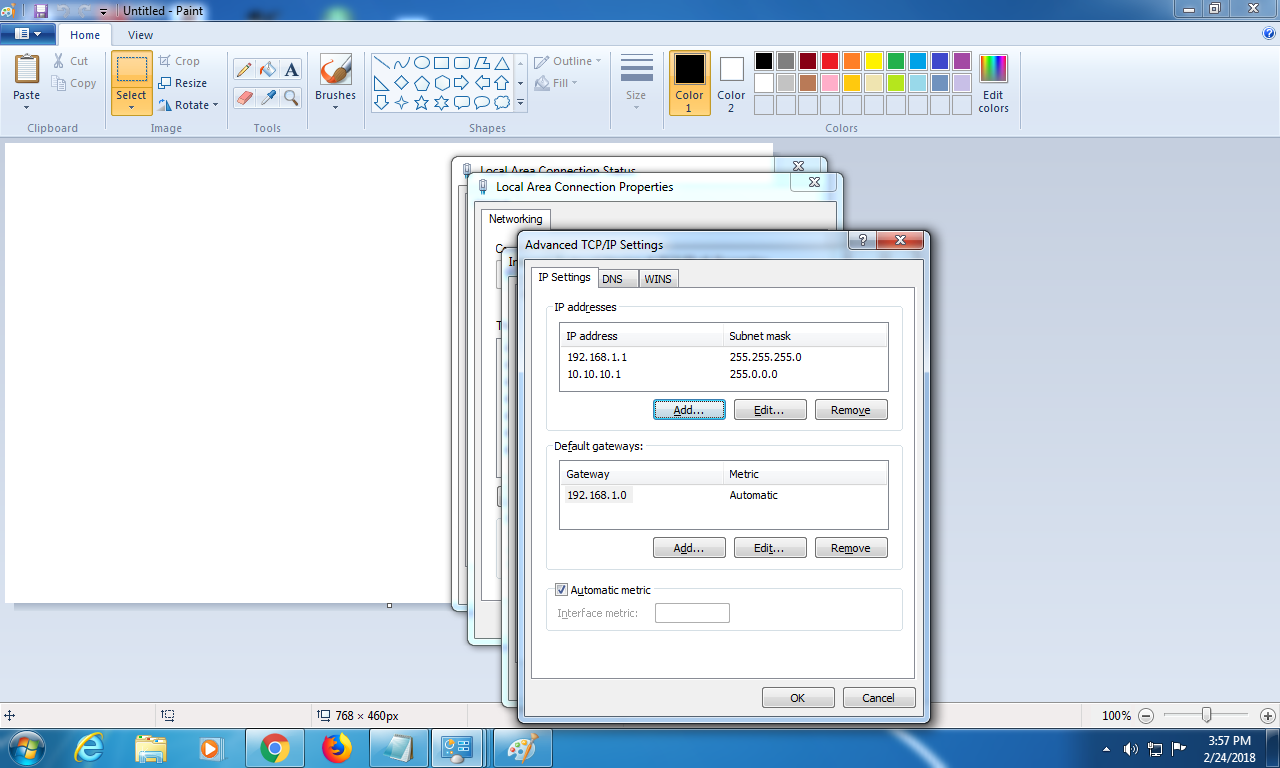Click the zoom in plus button
This screenshot has height=768, width=1280.
point(1267,716)
